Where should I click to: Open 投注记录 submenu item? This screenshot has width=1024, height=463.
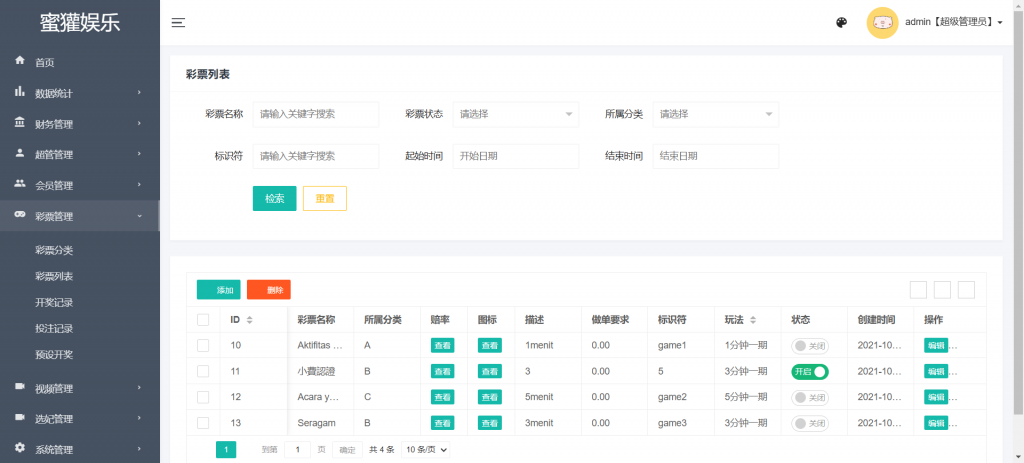tap(54, 328)
